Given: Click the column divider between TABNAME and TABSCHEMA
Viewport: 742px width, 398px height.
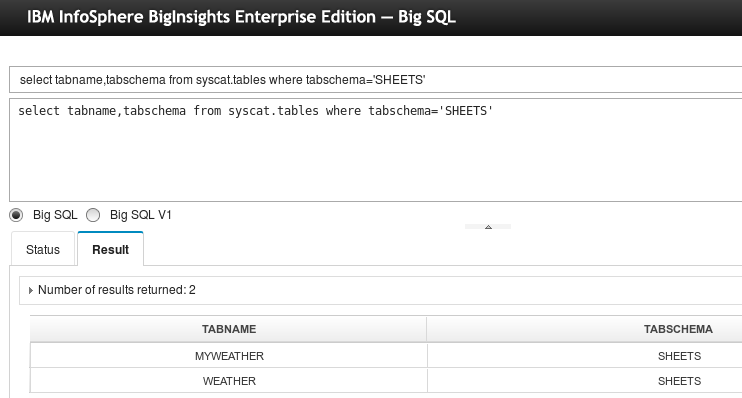Looking at the screenshot, I should [x=427, y=329].
